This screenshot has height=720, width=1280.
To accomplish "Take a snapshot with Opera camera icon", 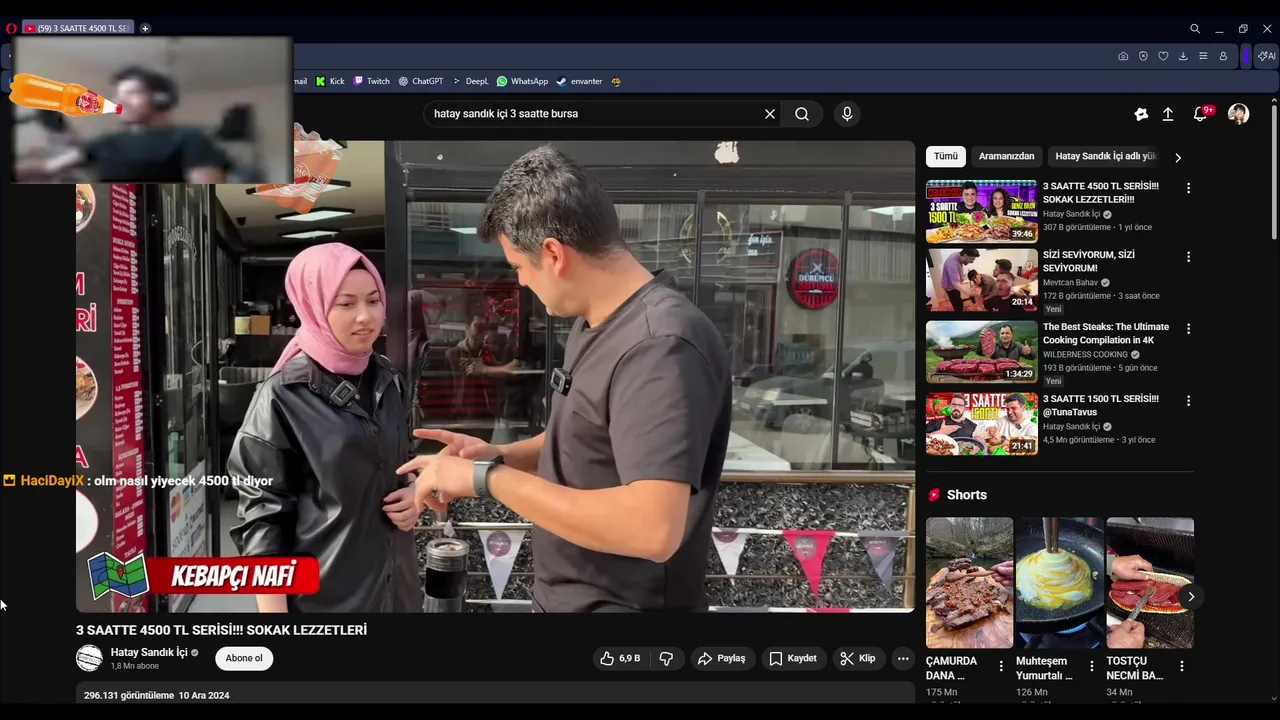I will coord(1123,56).
